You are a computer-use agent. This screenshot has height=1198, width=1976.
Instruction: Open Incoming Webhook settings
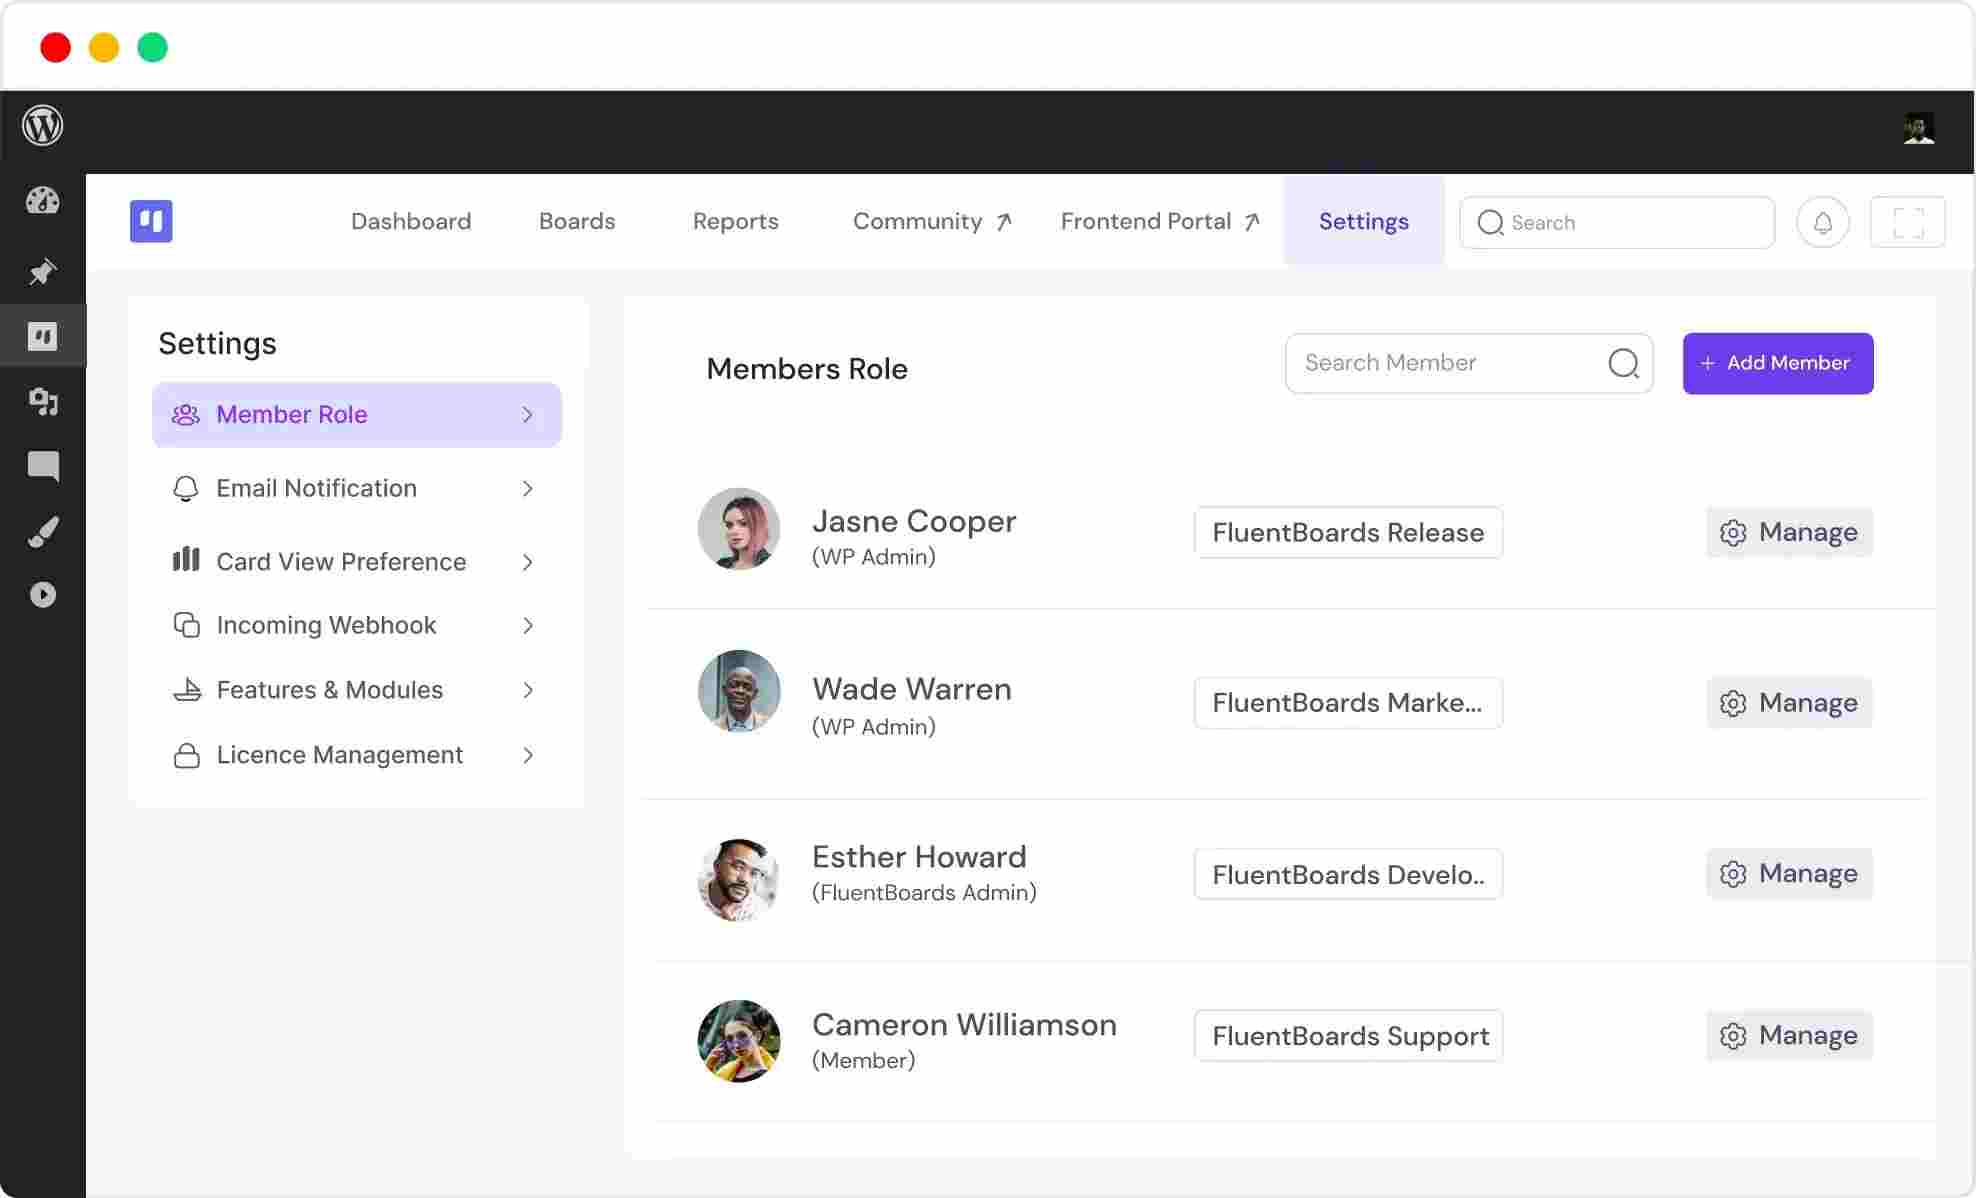357,626
